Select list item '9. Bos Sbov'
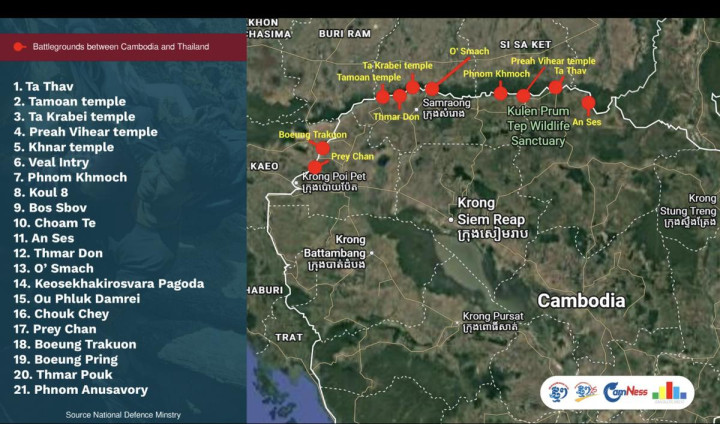The width and height of the screenshot is (720, 424). coord(50,208)
